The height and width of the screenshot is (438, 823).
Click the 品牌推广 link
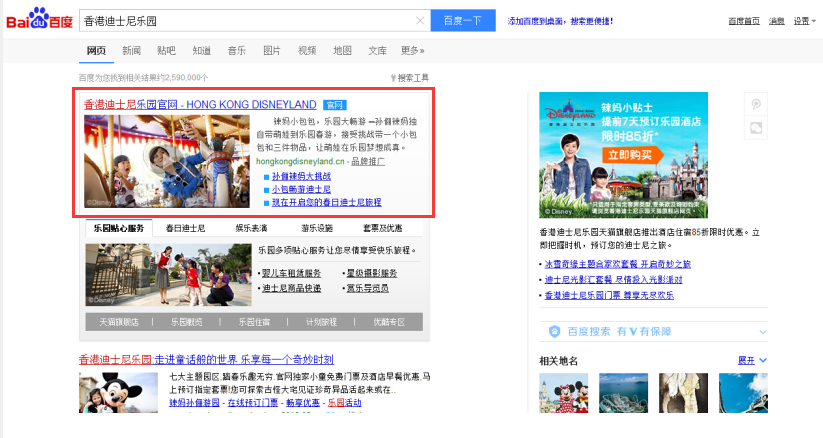pyautogui.click(x=368, y=161)
